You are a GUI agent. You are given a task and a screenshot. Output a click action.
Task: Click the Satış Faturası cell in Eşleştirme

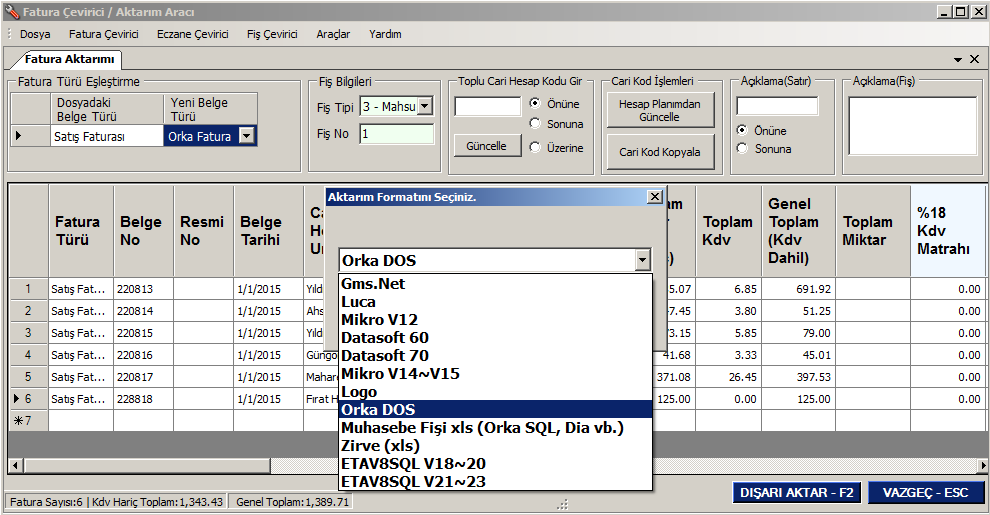tap(107, 136)
